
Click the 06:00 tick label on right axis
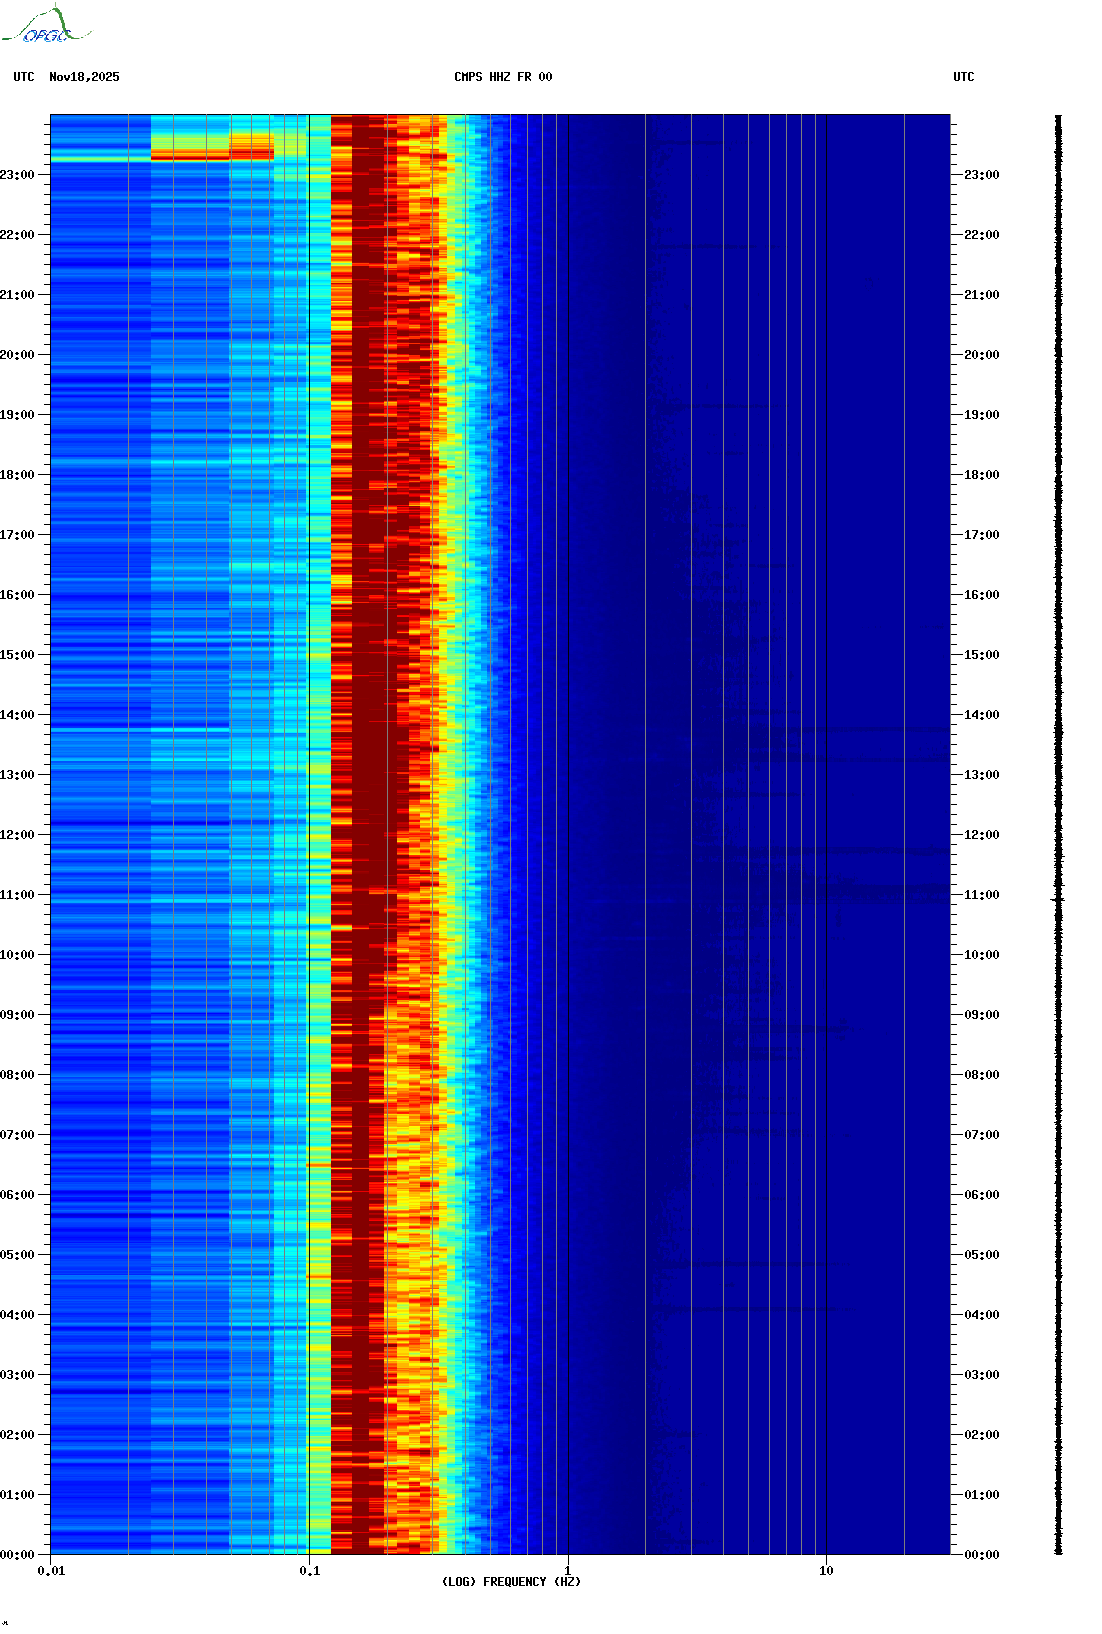pos(981,1195)
